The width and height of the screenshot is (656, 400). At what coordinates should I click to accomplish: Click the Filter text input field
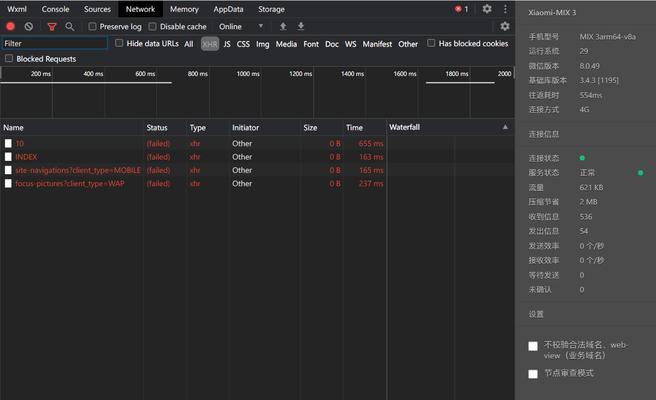[x=54, y=44]
